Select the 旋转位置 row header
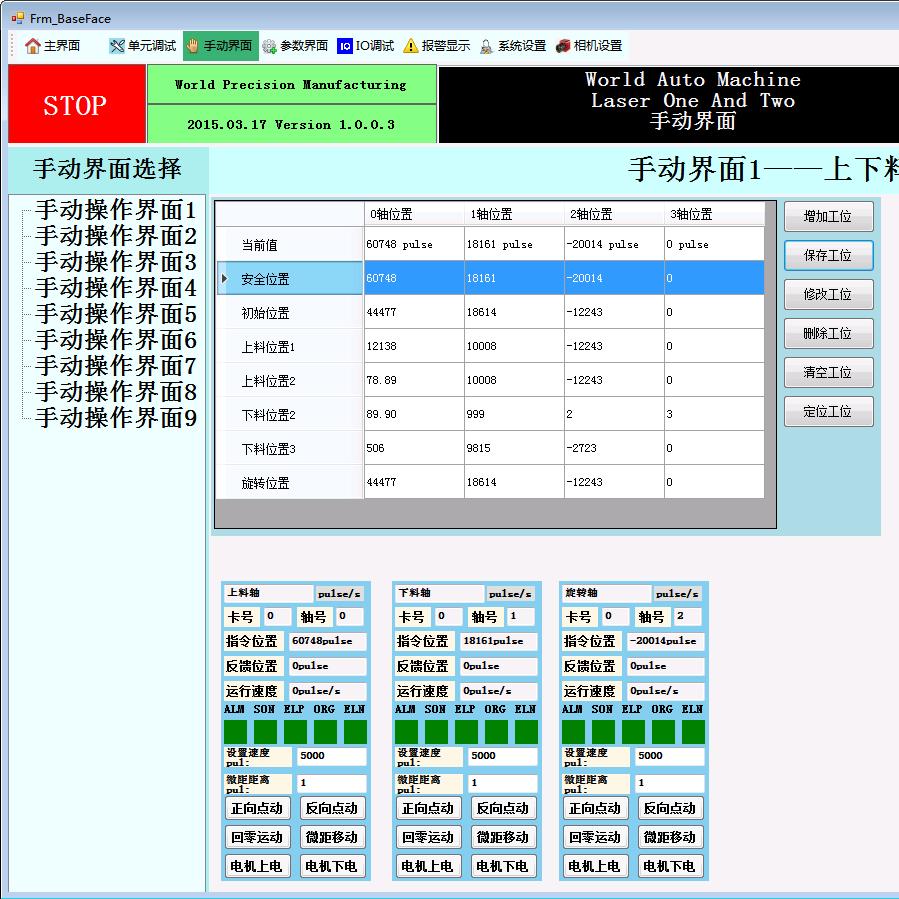Image resolution: width=899 pixels, height=899 pixels. click(x=290, y=482)
